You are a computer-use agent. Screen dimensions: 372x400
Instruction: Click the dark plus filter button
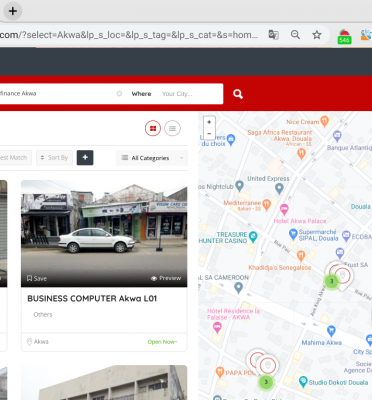pos(85,157)
